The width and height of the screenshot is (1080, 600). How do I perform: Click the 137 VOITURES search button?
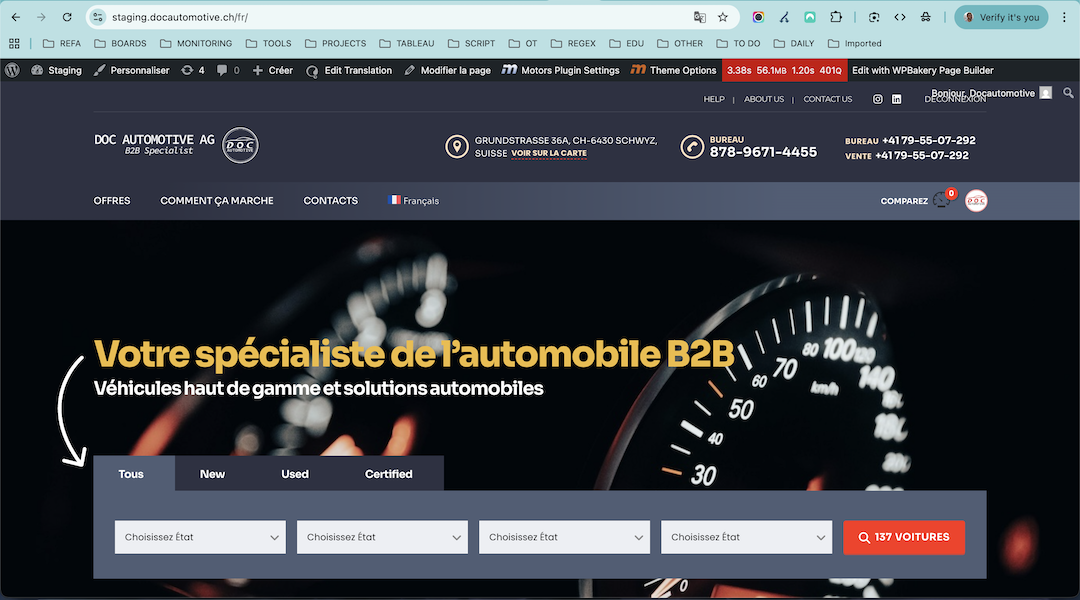pyautogui.click(x=904, y=537)
